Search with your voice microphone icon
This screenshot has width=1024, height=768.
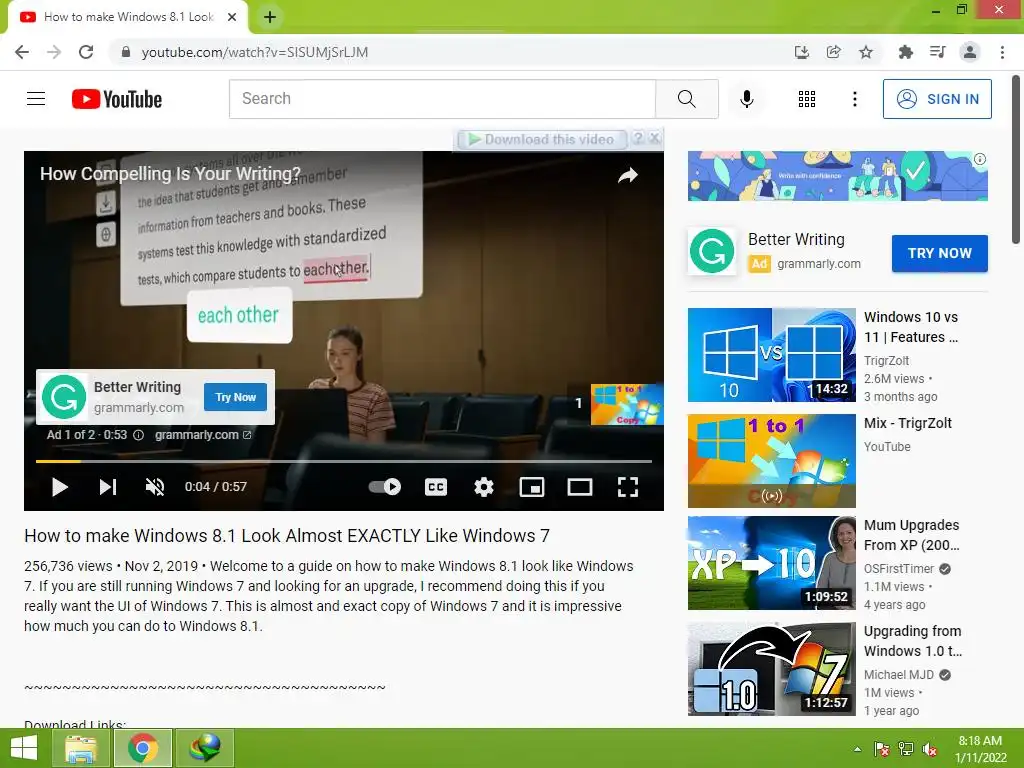(x=746, y=99)
